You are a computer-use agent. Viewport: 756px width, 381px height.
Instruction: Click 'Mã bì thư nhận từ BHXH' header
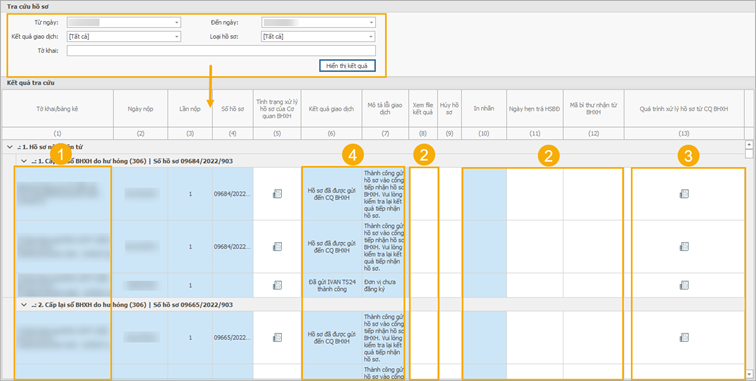coord(594,109)
